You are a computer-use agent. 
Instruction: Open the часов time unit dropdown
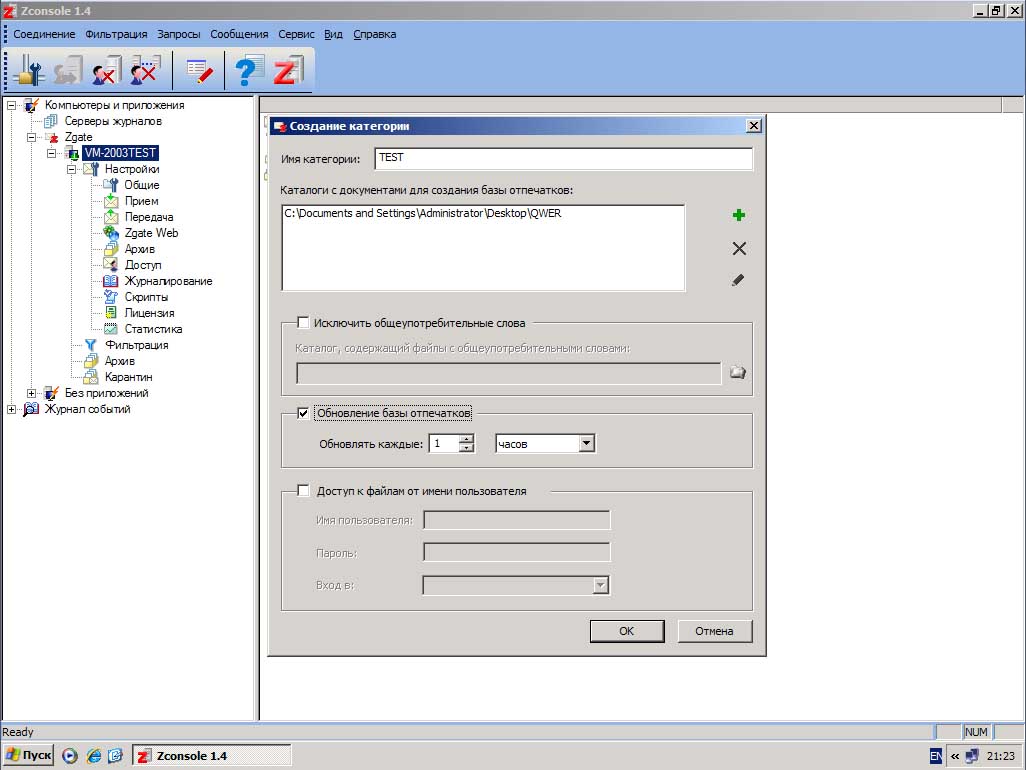[x=586, y=444]
